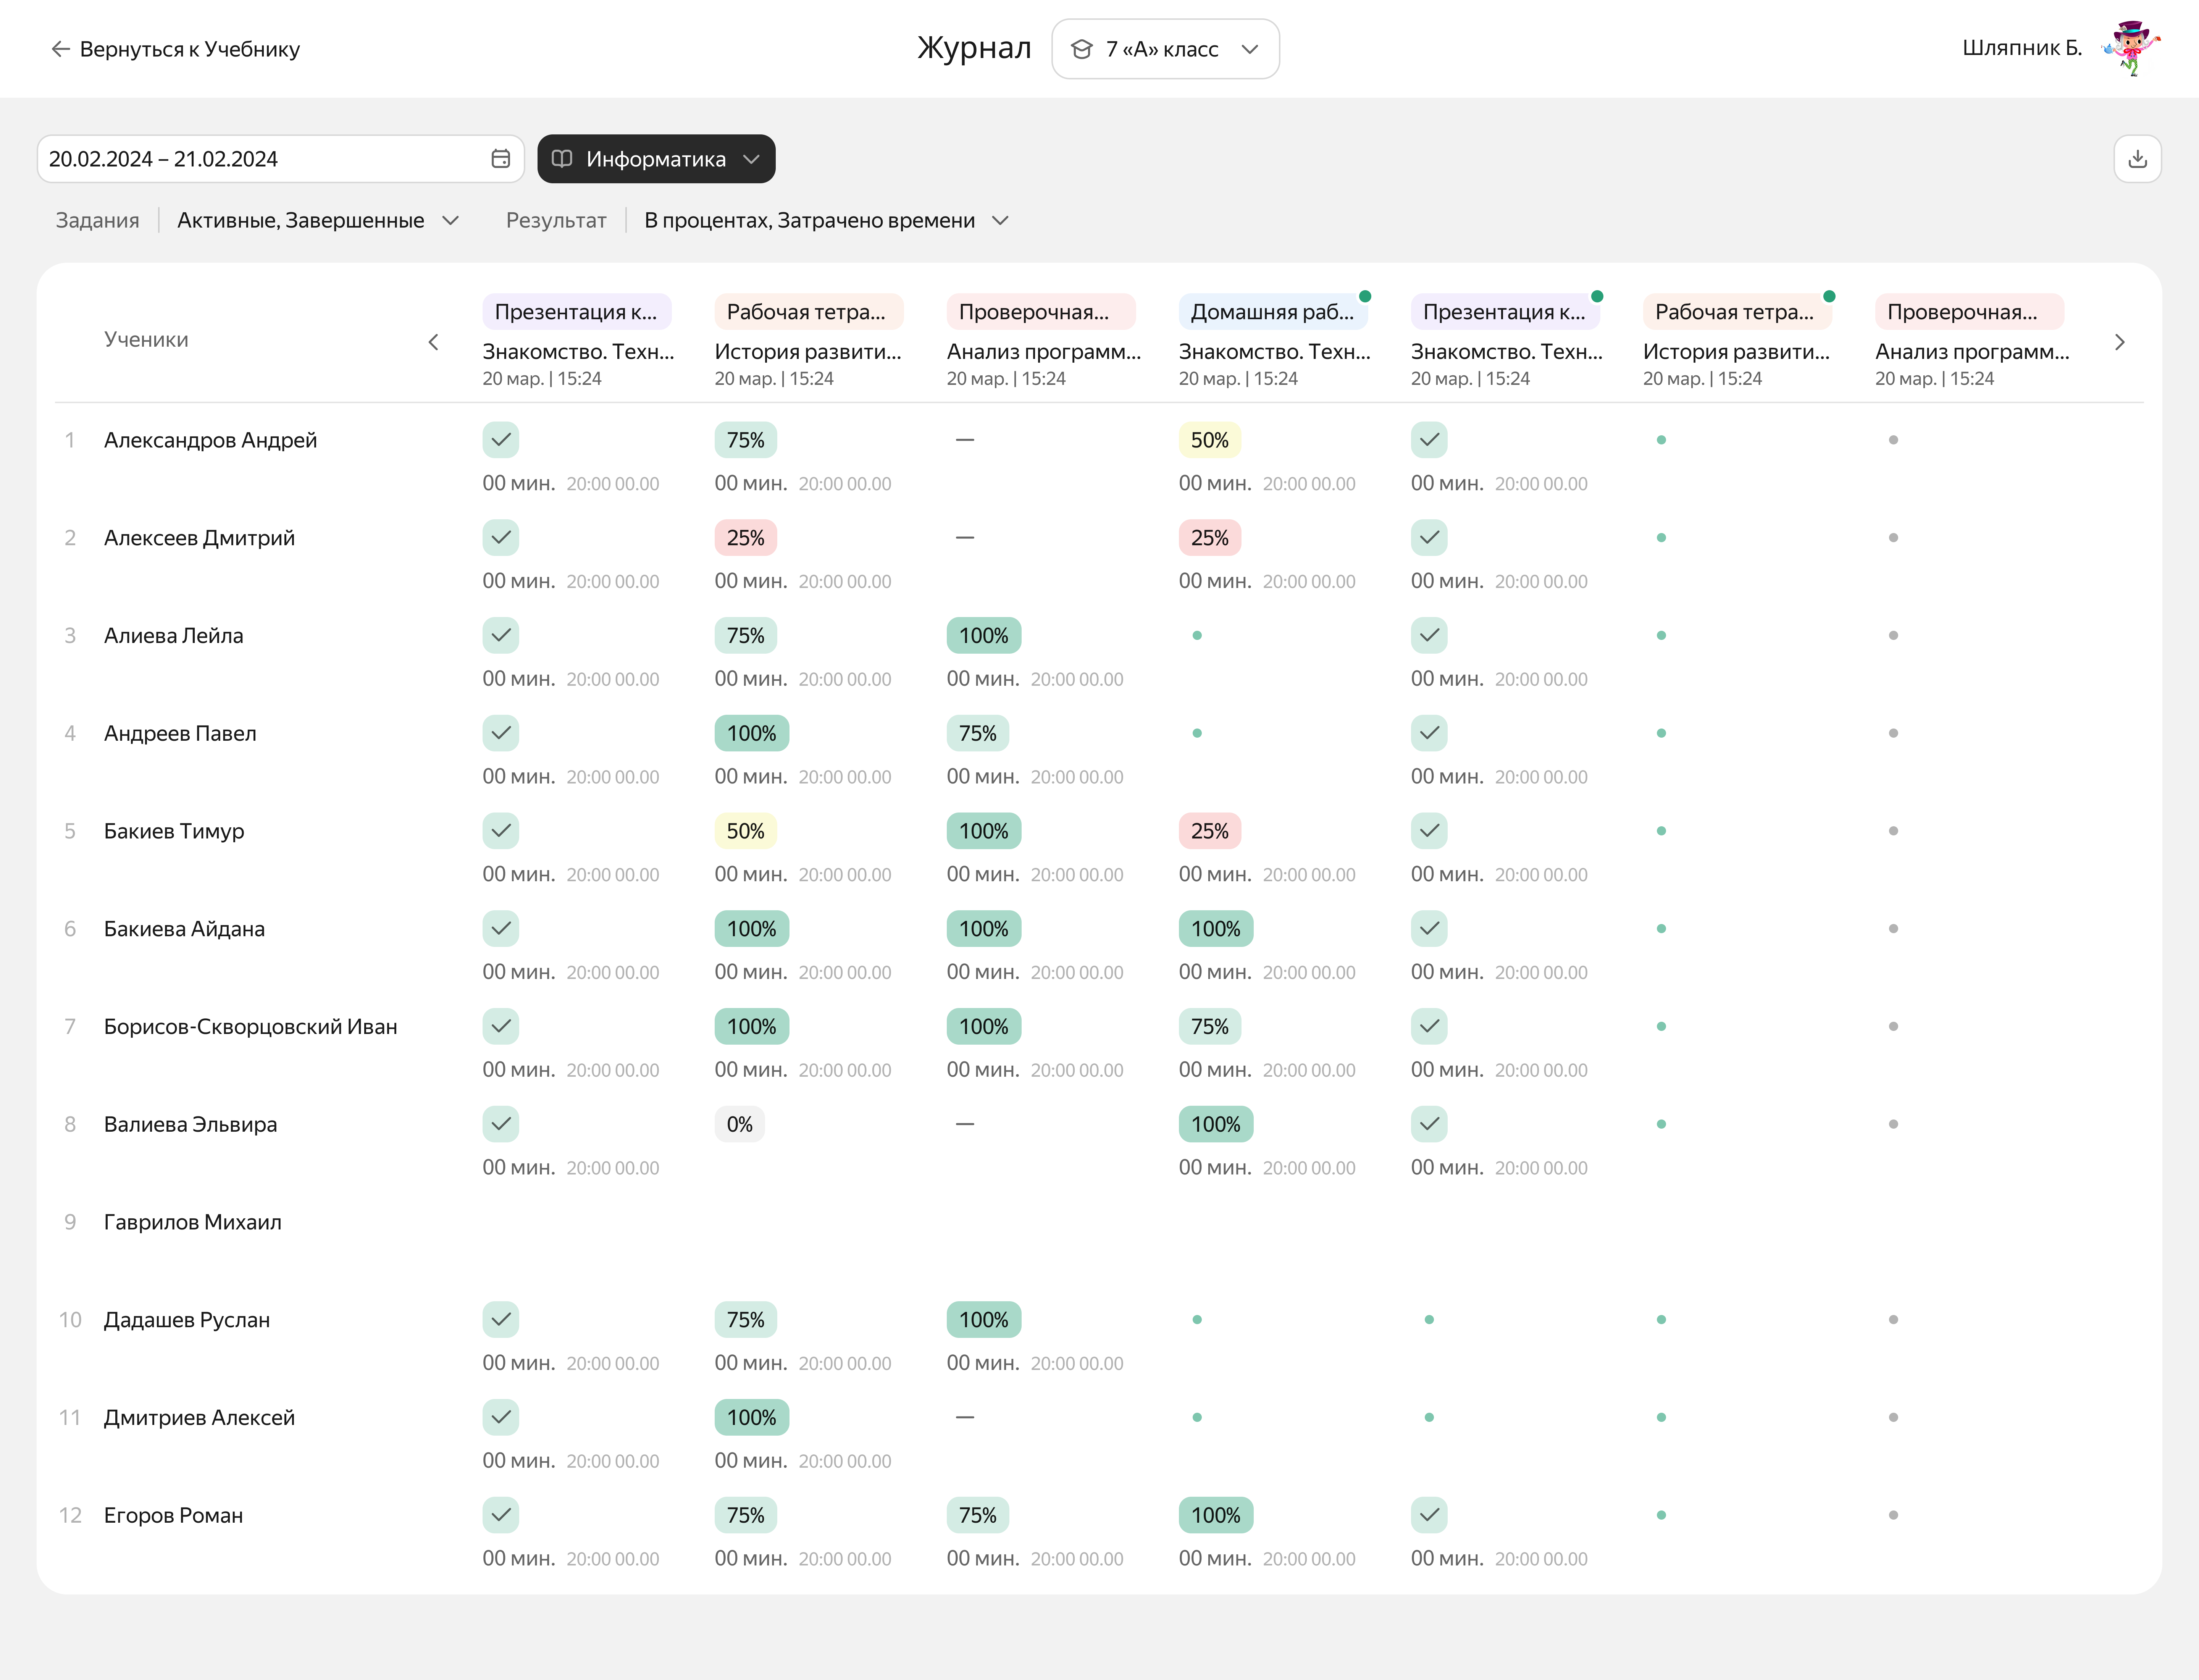Click Валиева Эльвира's 0% score badge

(739, 1124)
